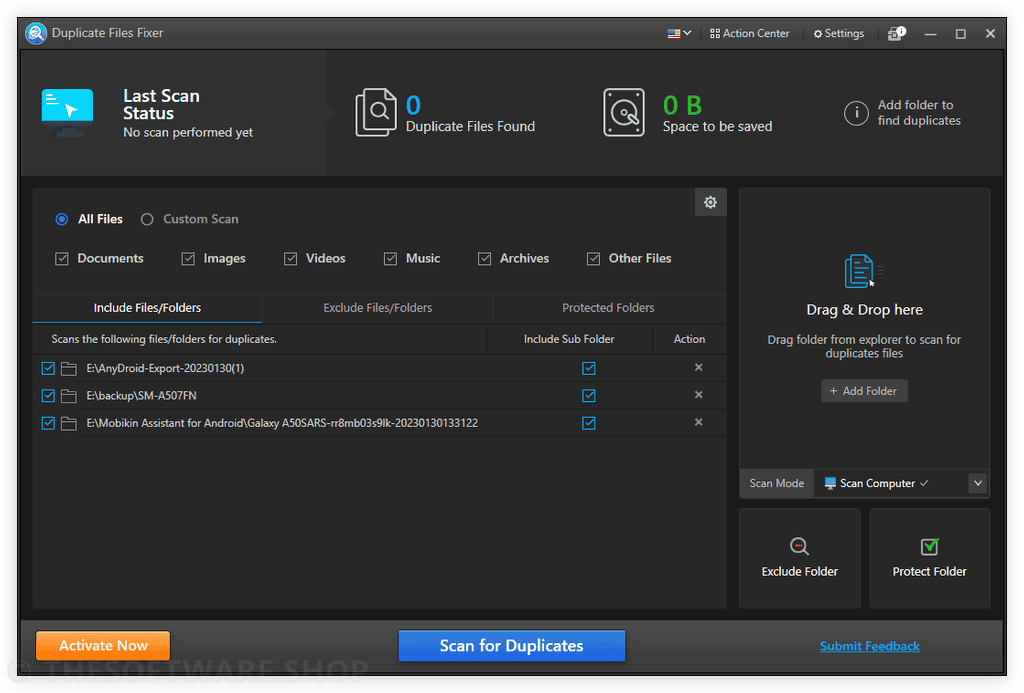Screen dimensions: 1024x693
Task: Click the notification icon in title bar
Action: 897,33
